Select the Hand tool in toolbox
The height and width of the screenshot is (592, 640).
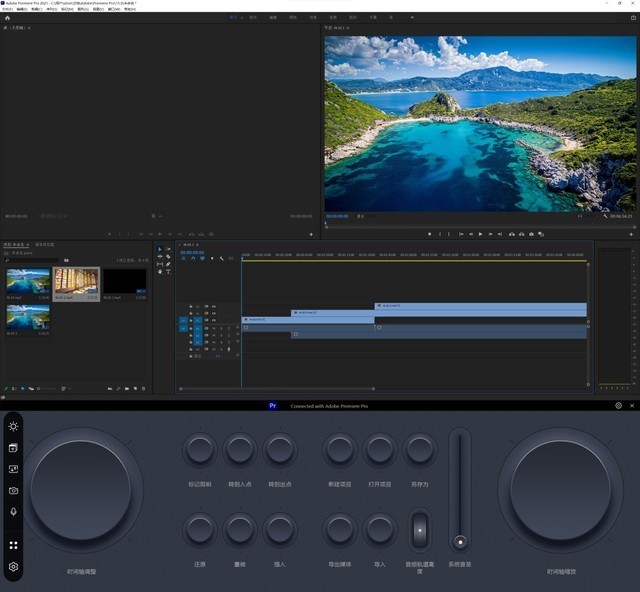159,271
